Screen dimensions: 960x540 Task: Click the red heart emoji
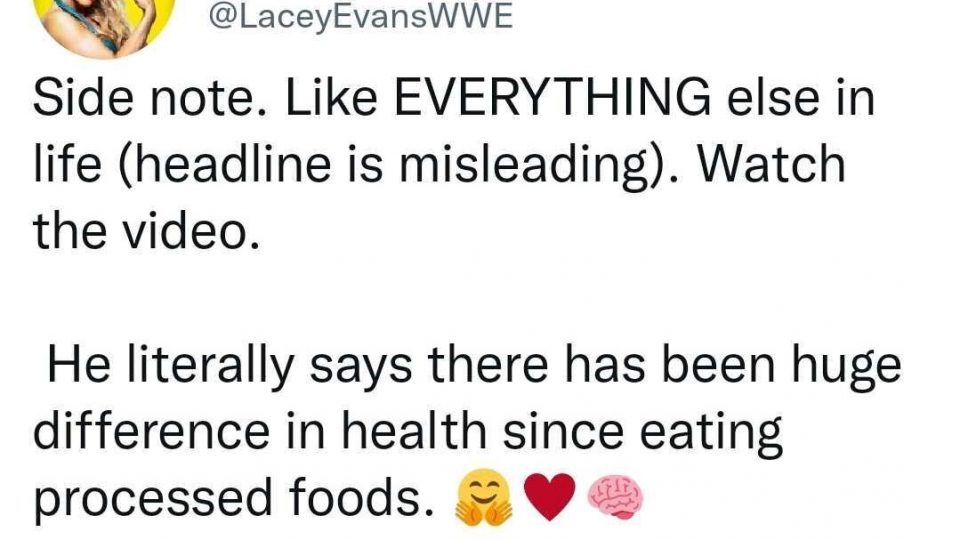point(550,497)
